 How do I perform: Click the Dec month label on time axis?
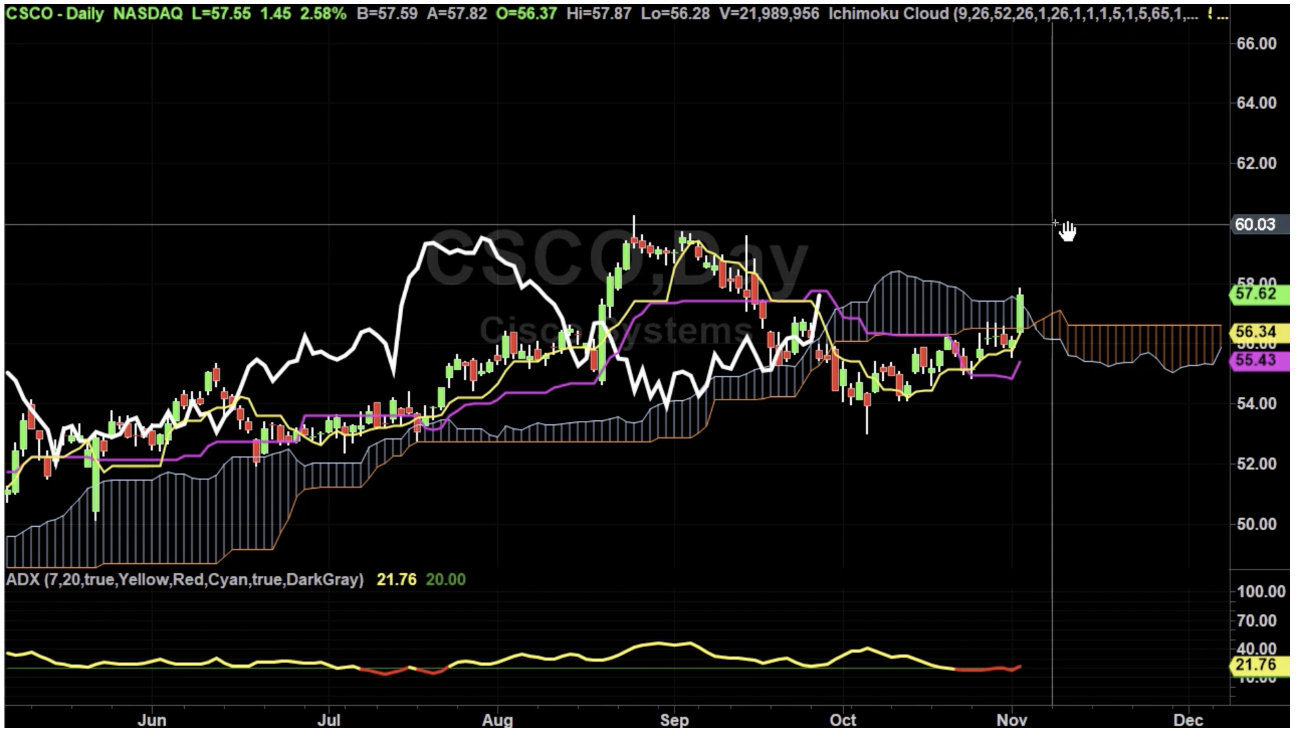pyautogui.click(x=1188, y=720)
